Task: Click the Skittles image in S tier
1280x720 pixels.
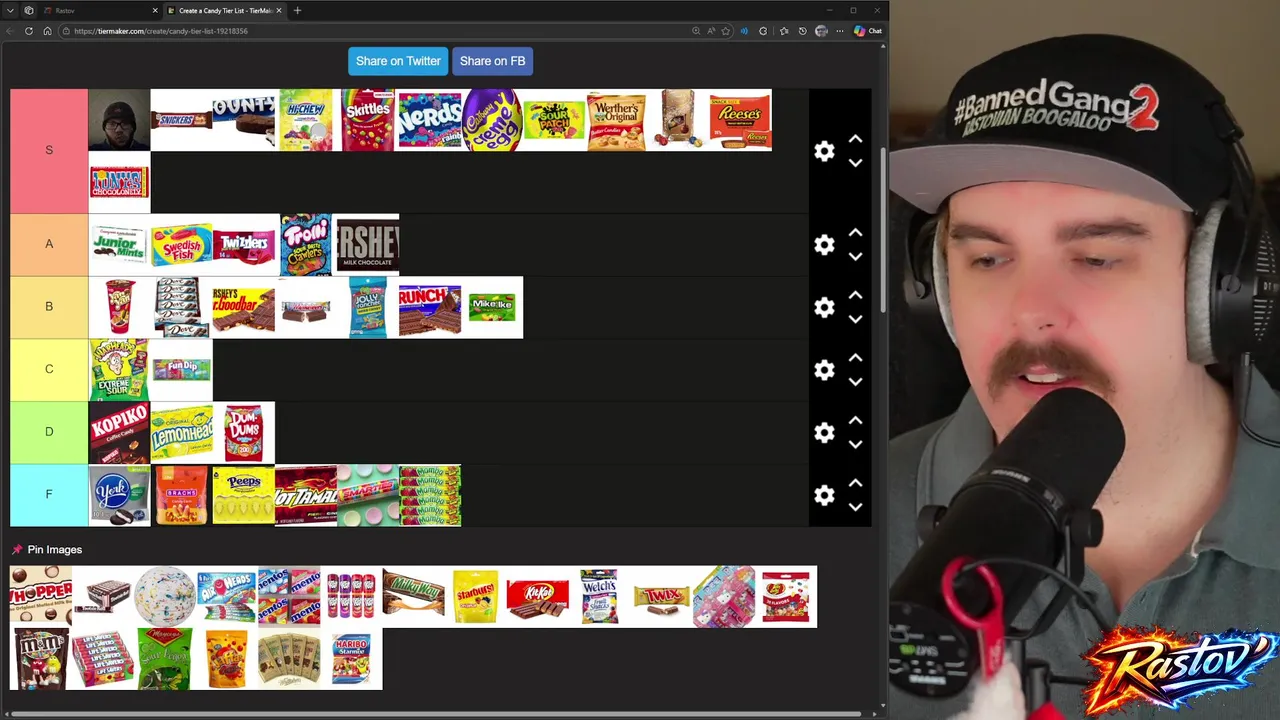Action: [x=367, y=120]
